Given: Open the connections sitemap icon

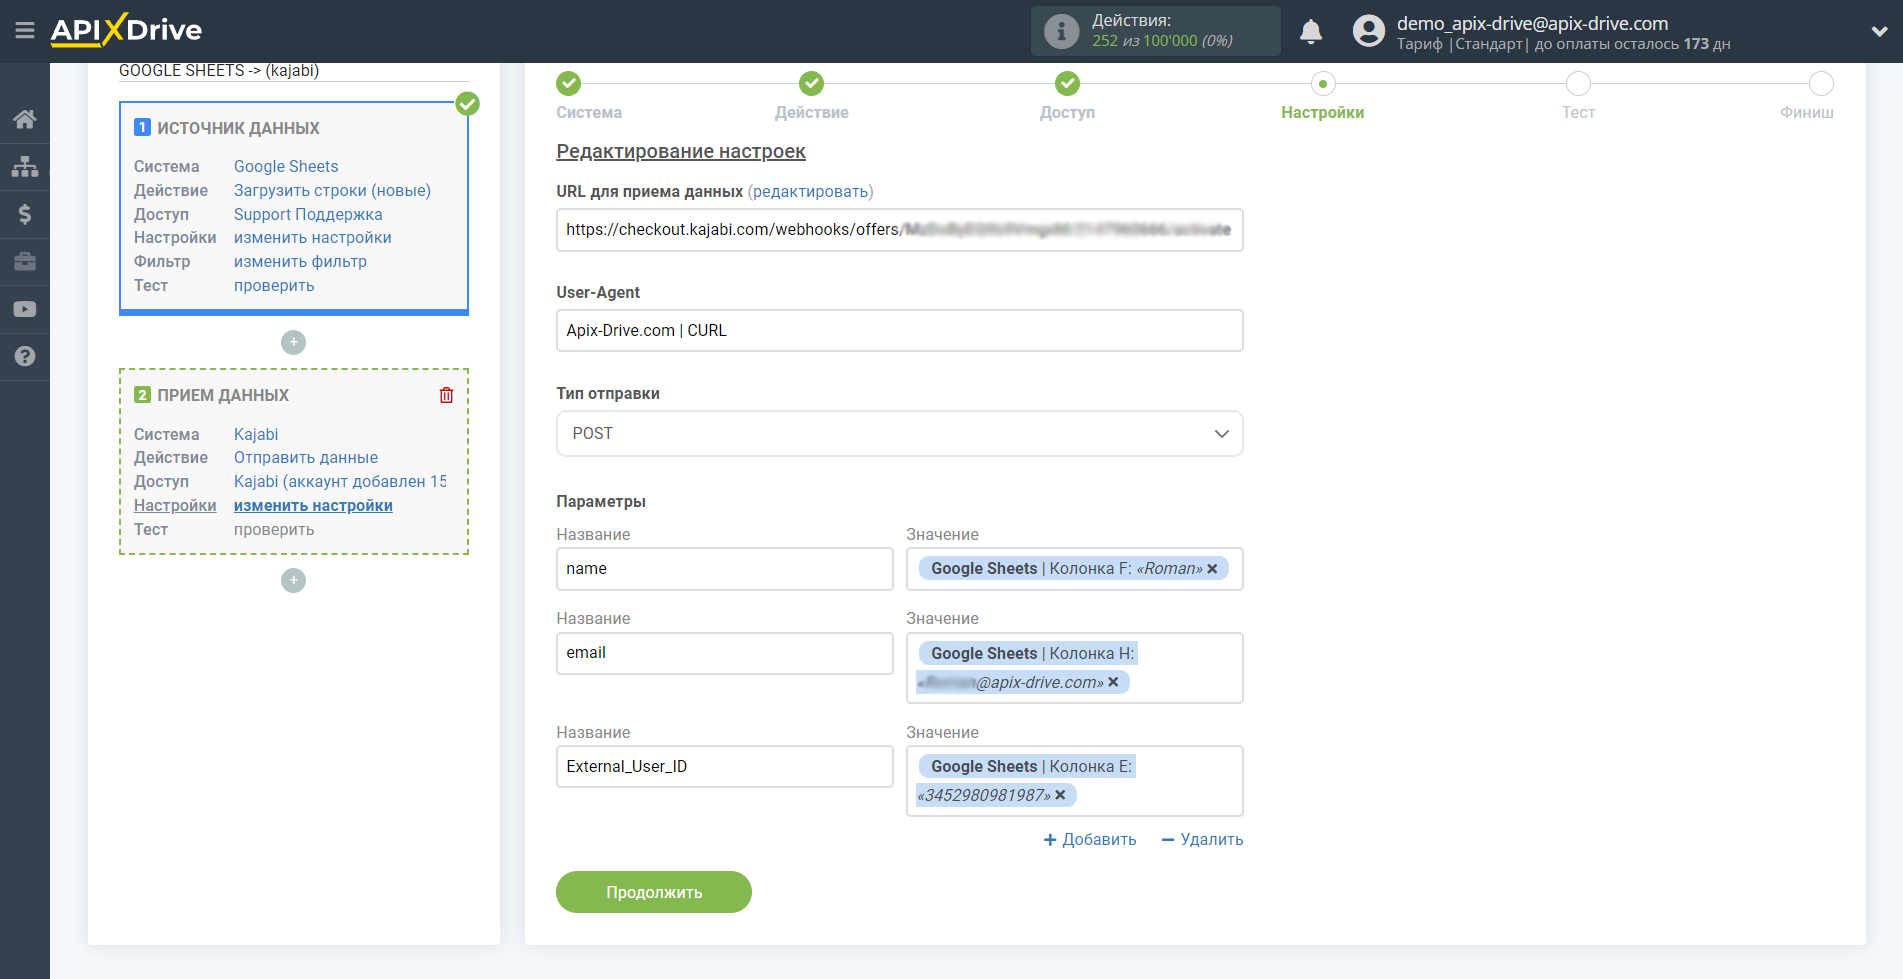Looking at the screenshot, I should coord(25,166).
